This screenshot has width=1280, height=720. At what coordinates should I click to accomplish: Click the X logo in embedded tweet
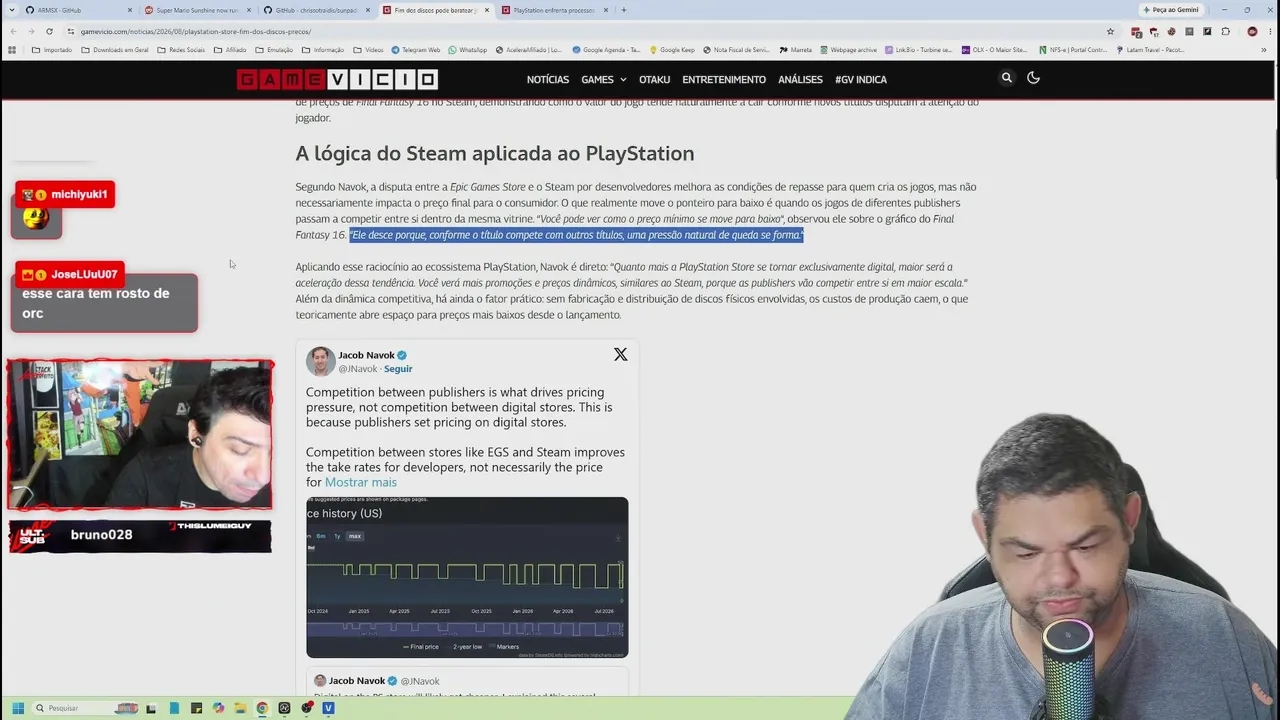tap(621, 355)
